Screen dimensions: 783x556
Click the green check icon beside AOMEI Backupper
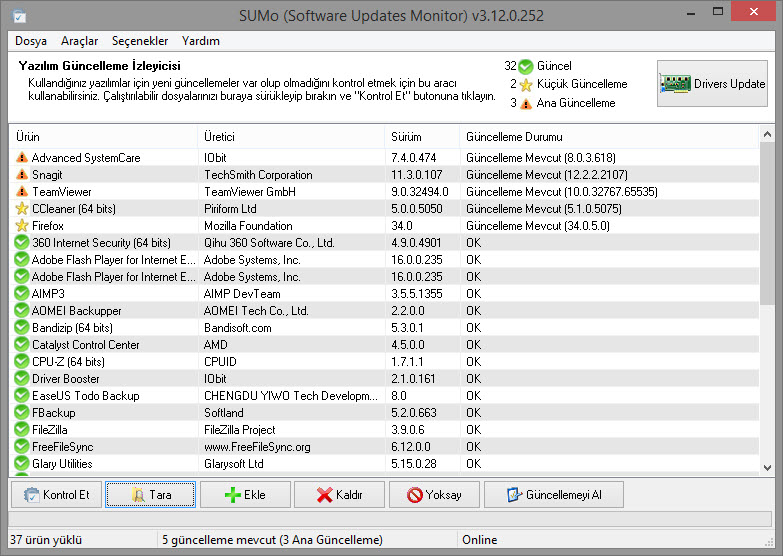pyautogui.click(x=21, y=310)
